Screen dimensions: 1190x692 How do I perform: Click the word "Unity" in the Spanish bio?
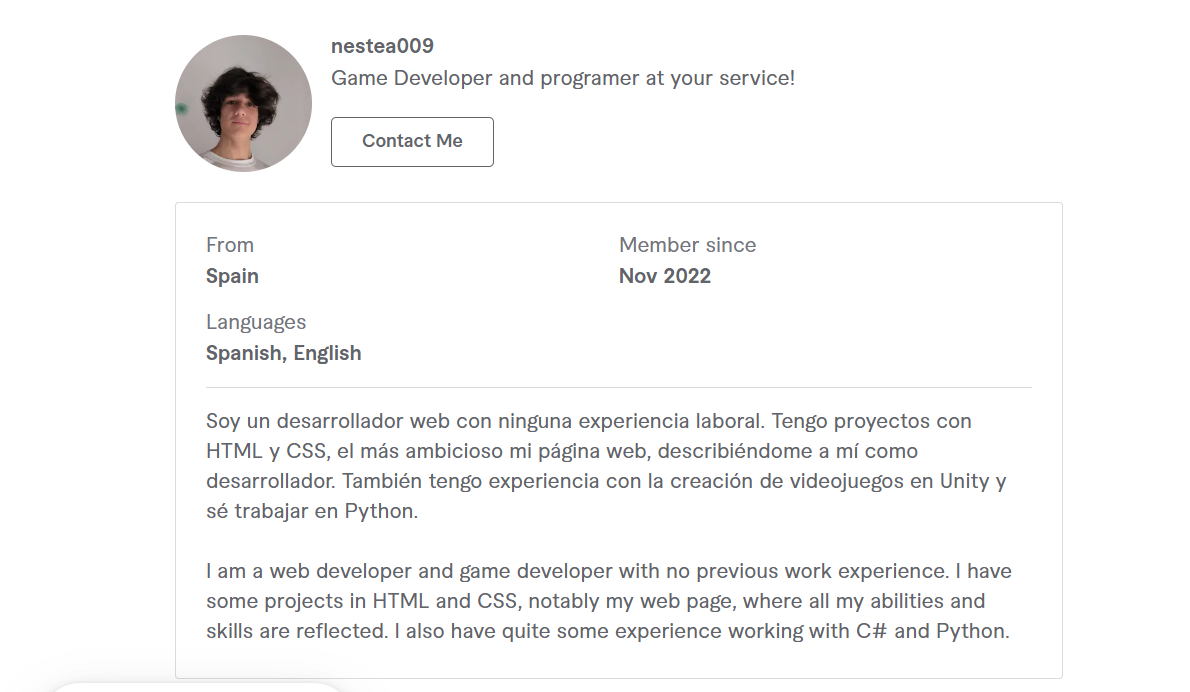pyautogui.click(x=964, y=481)
